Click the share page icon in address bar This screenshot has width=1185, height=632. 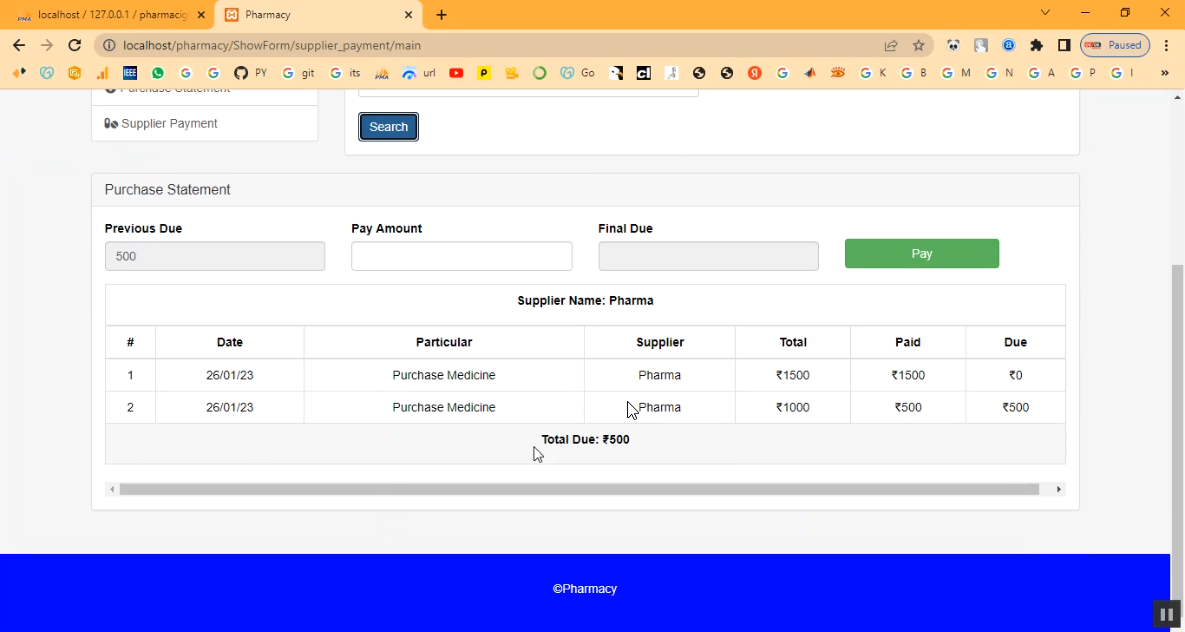pos(890,45)
